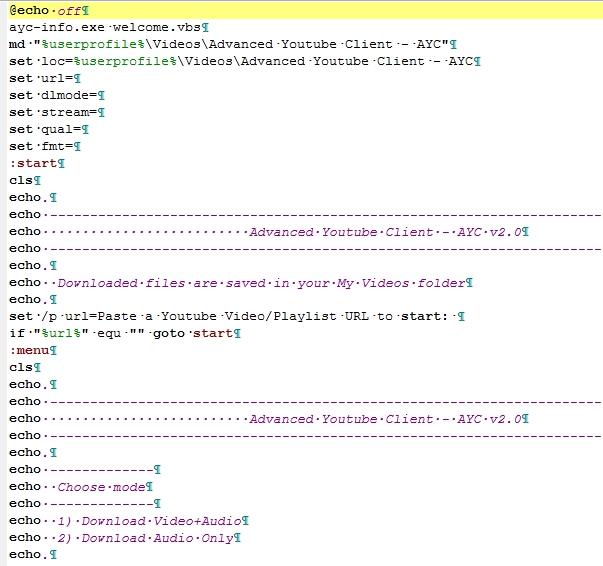Click the 'ayc-info.exe welcome.vbs' line
Image resolution: width=603 pixels, height=566 pixels.
point(109,27)
